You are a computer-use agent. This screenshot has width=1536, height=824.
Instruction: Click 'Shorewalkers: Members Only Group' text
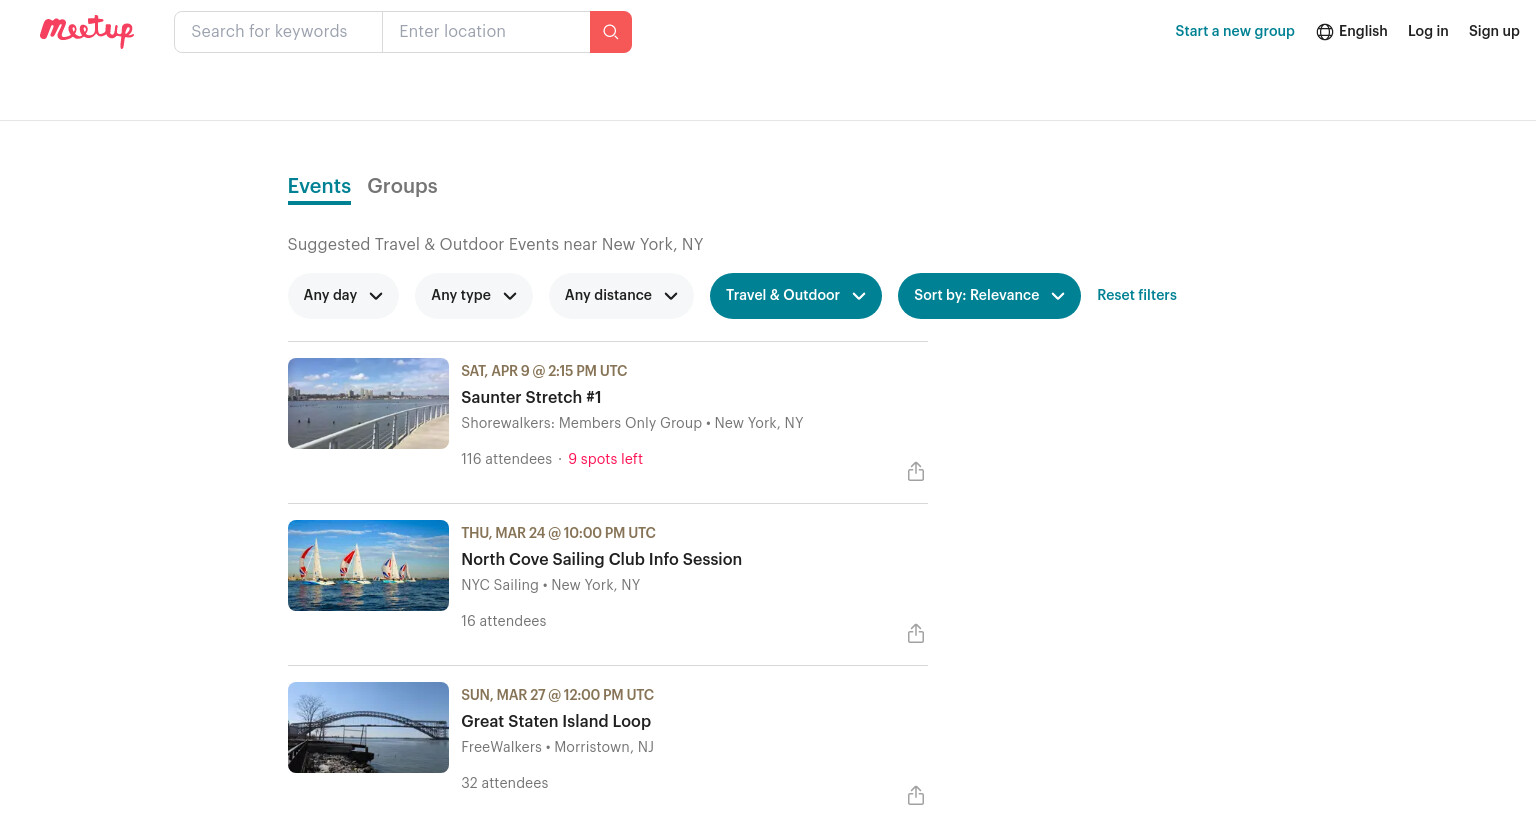pos(581,423)
